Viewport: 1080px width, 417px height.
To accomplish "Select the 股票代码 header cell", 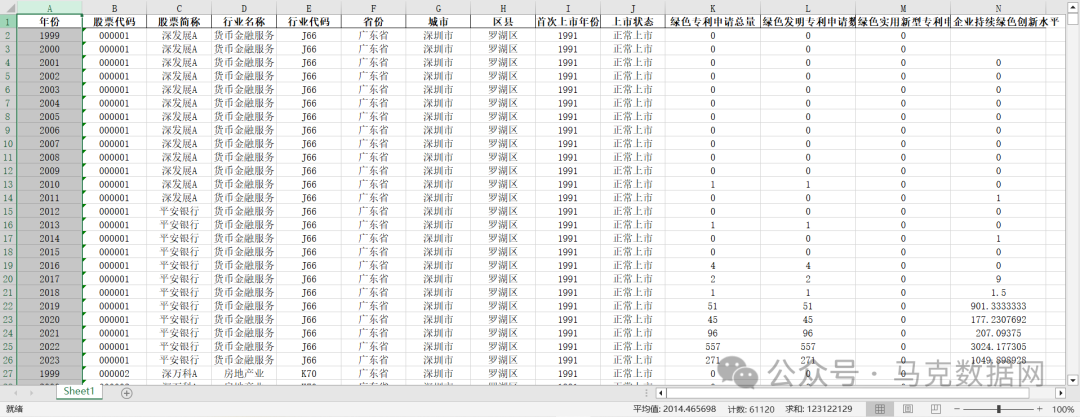I will [x=114, y=22].
